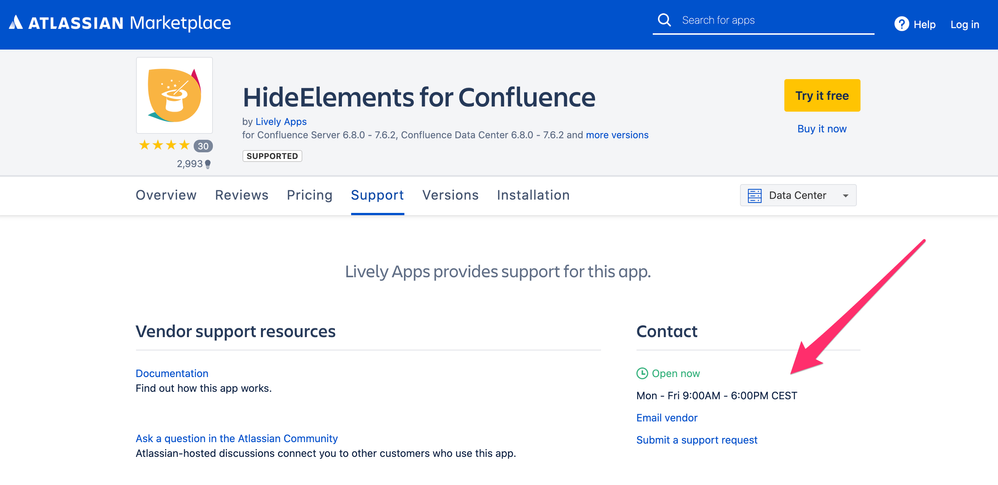Go to the Installation tab

pyautogui.click(x=533, y=195)
